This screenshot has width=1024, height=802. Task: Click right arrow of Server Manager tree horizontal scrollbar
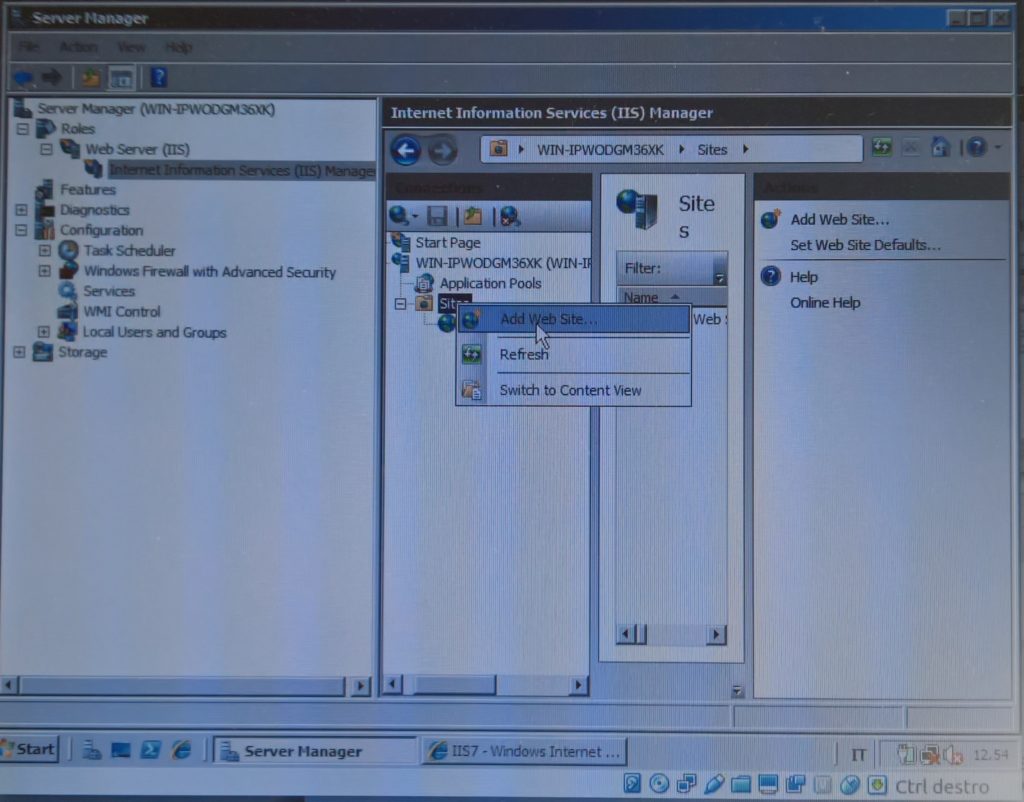point(360,686)
